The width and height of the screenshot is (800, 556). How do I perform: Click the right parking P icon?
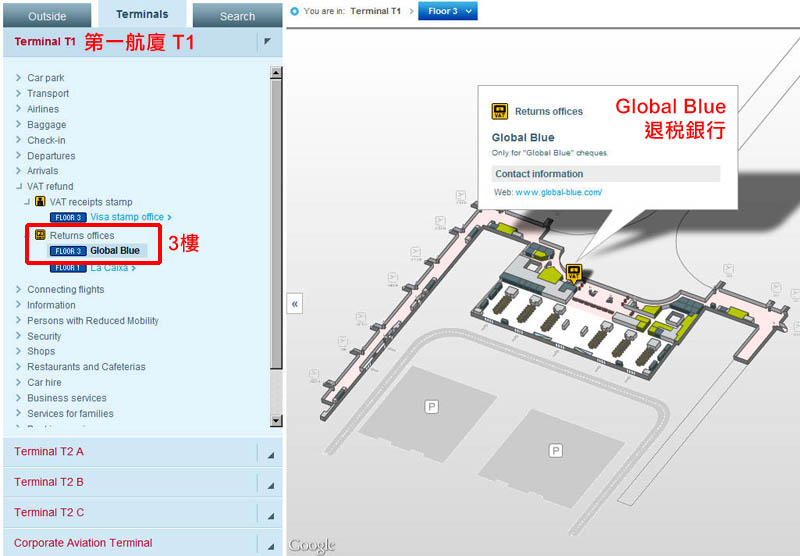[556, 450]
